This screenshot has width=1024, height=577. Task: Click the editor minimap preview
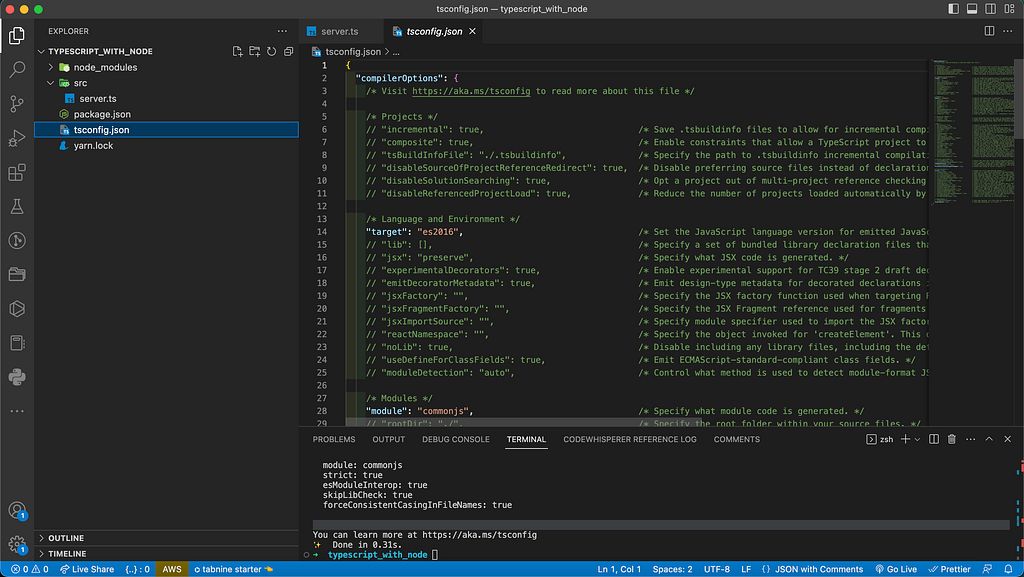972,131
